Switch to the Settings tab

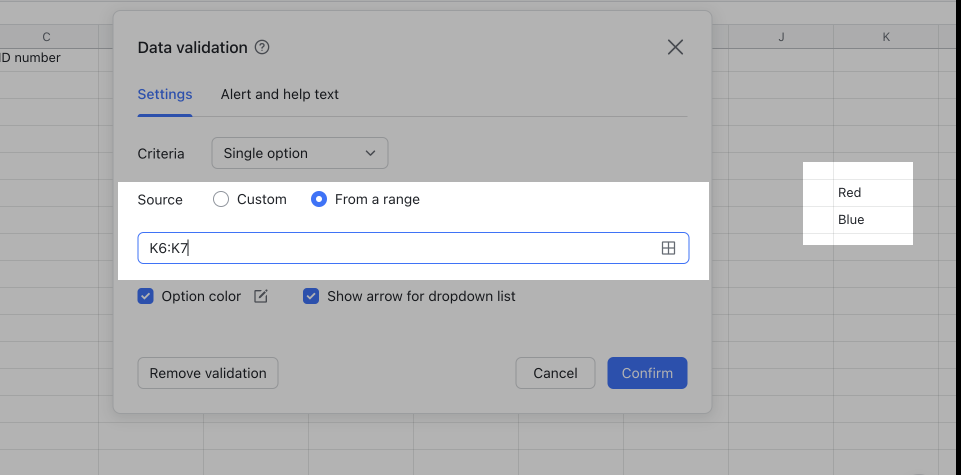[165, 94]
